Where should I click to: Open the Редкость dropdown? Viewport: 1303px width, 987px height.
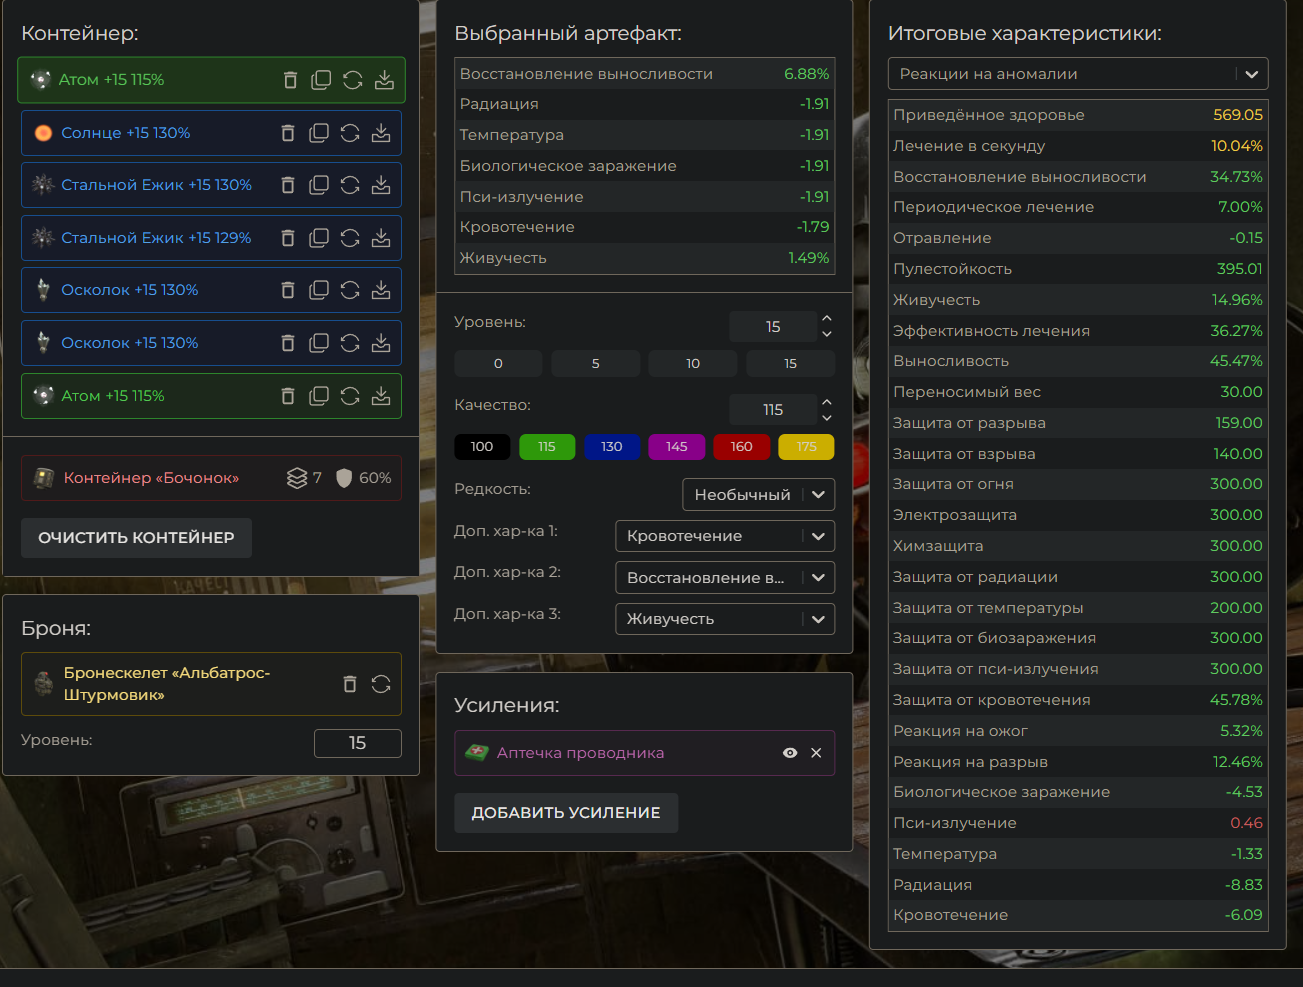pos(758,495)
